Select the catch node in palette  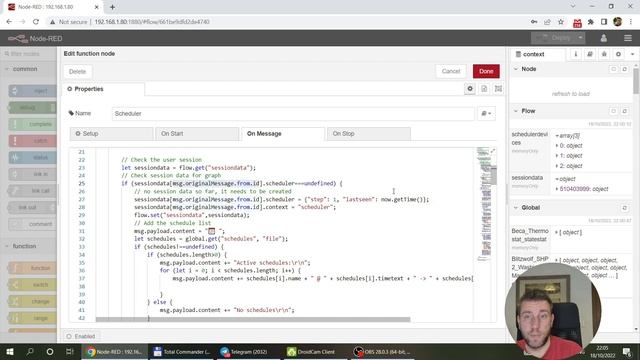click(x=33, y=141)
